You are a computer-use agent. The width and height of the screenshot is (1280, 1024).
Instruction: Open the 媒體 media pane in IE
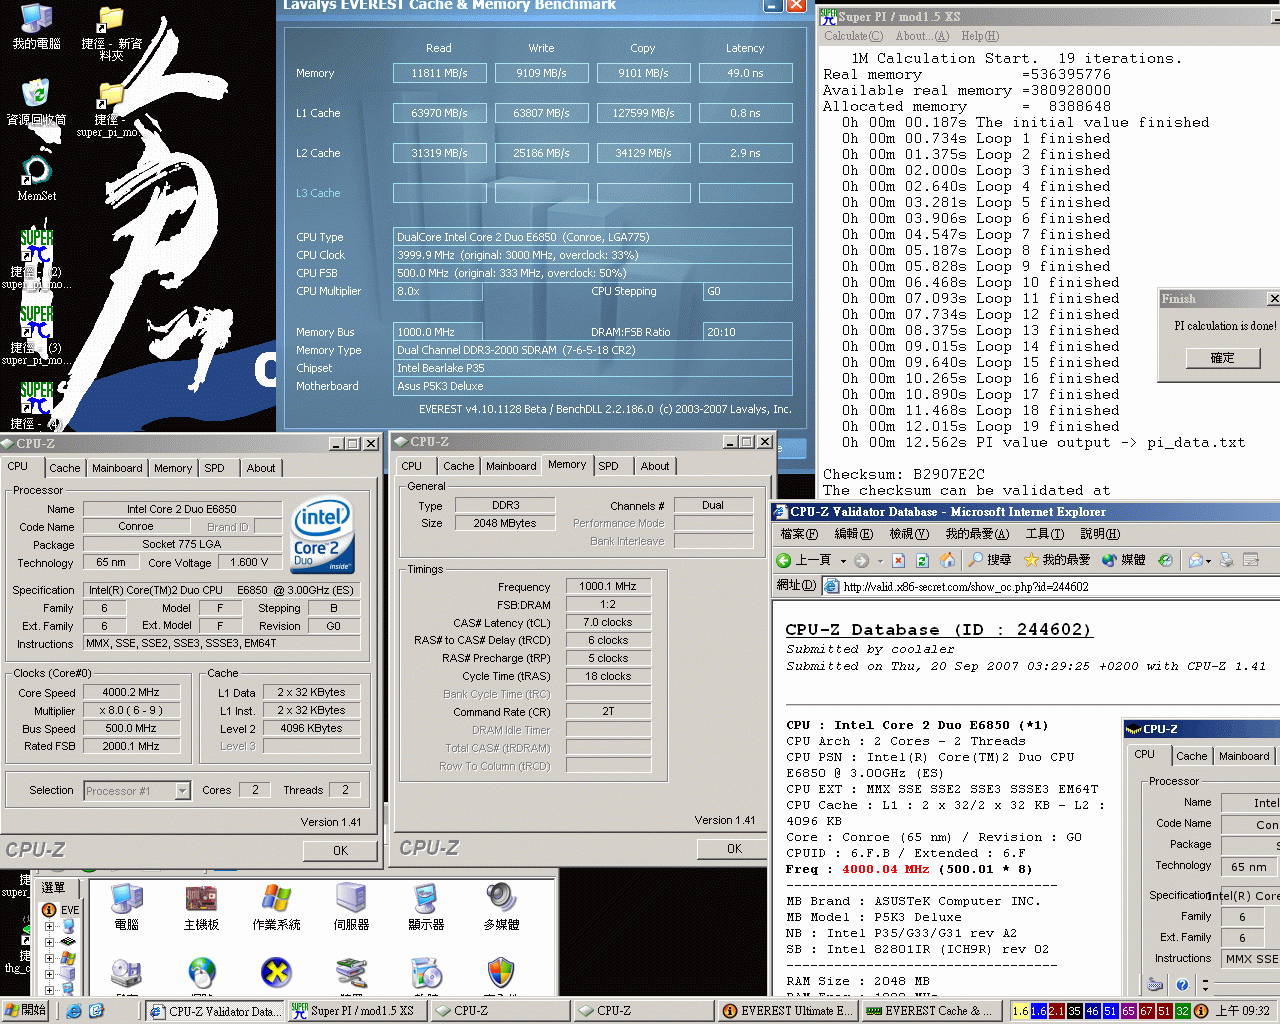tap(1123, 560)
